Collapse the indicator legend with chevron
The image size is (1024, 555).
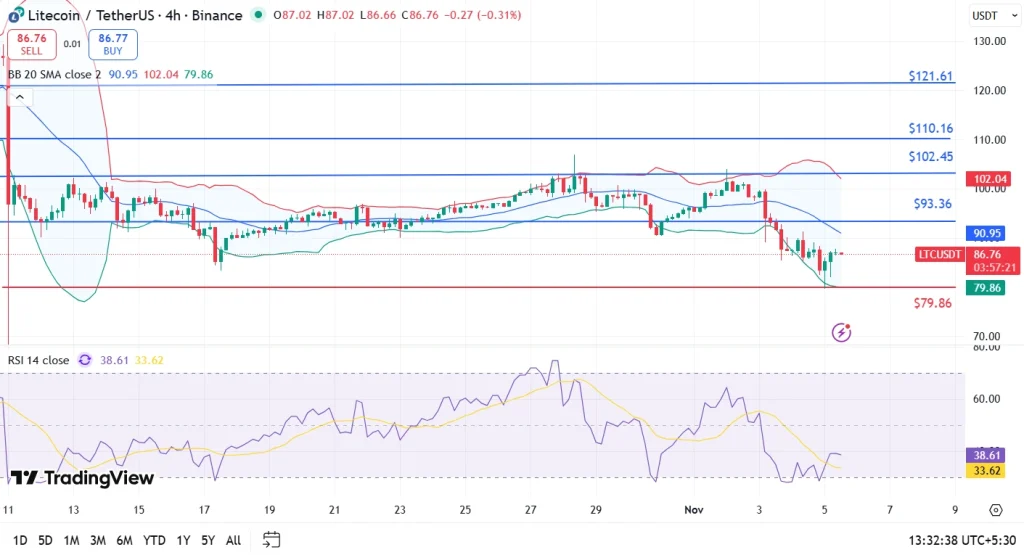coord(19,97)
